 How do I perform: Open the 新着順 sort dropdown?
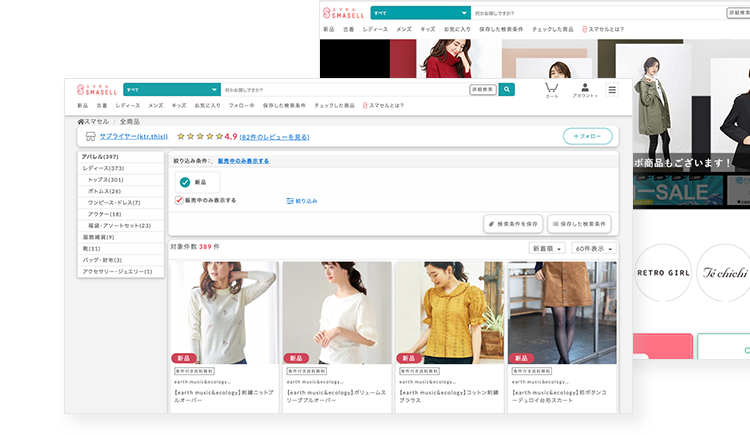pyautogui.click(x=547, y=248)
